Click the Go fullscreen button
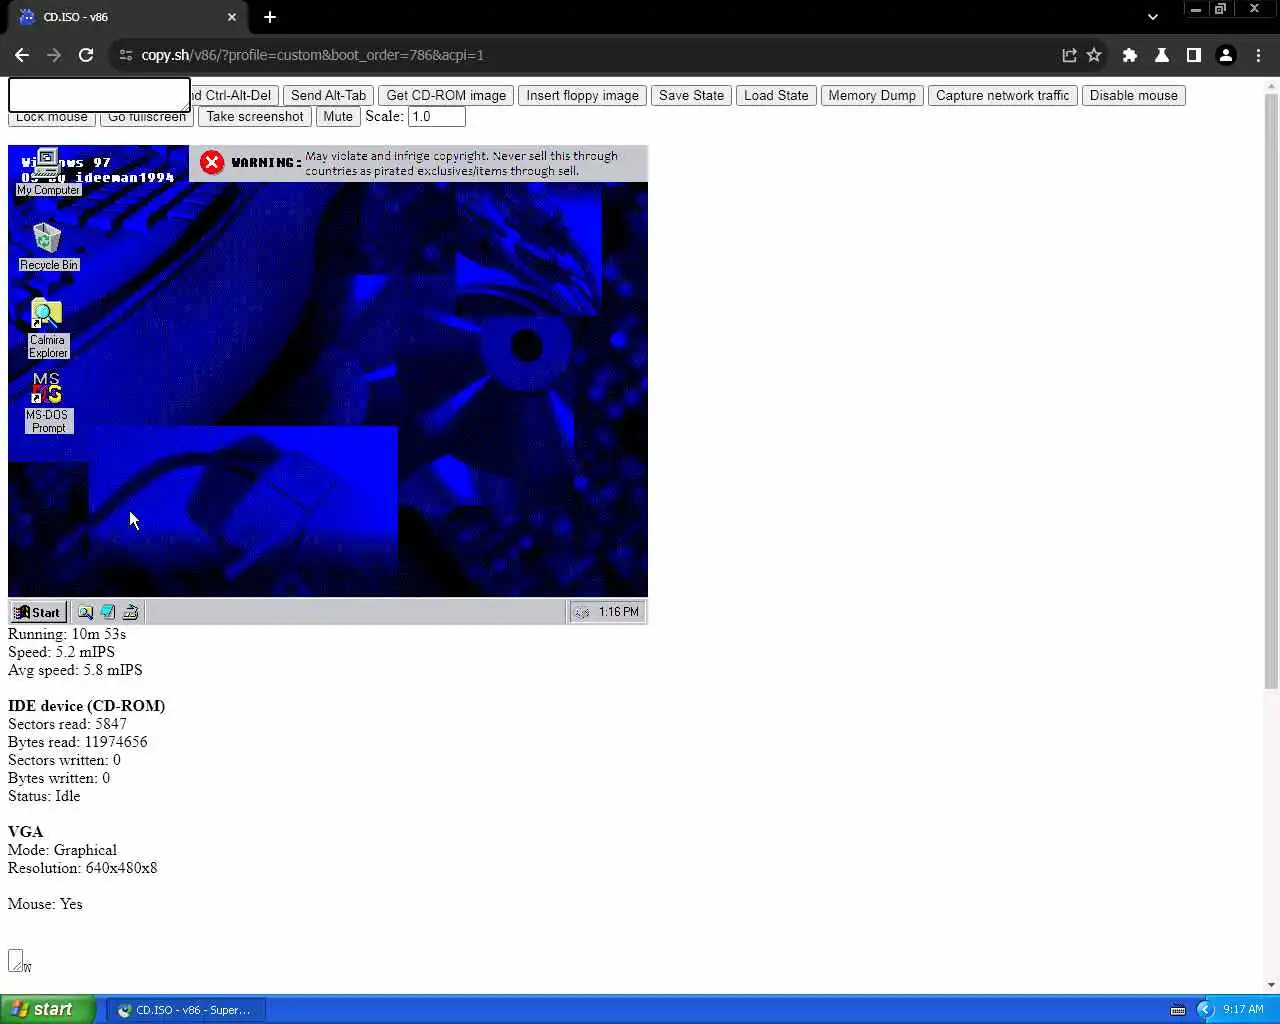Viewport: 1280px width, 1024px height. [x=147, y=119]
